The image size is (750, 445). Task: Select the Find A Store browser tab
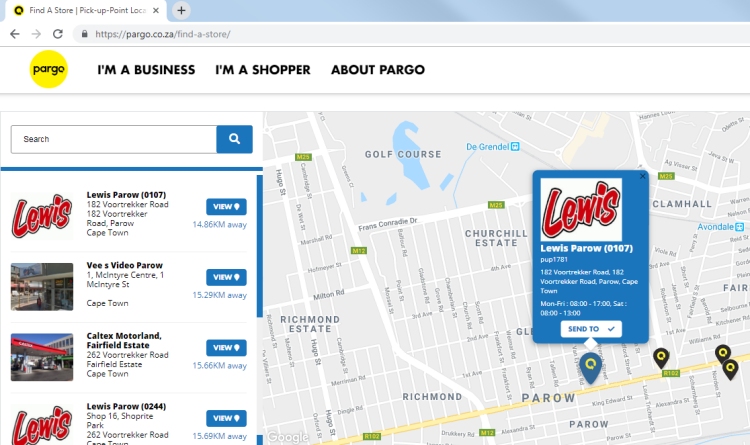pyautogui.click(x=86, y=11)
